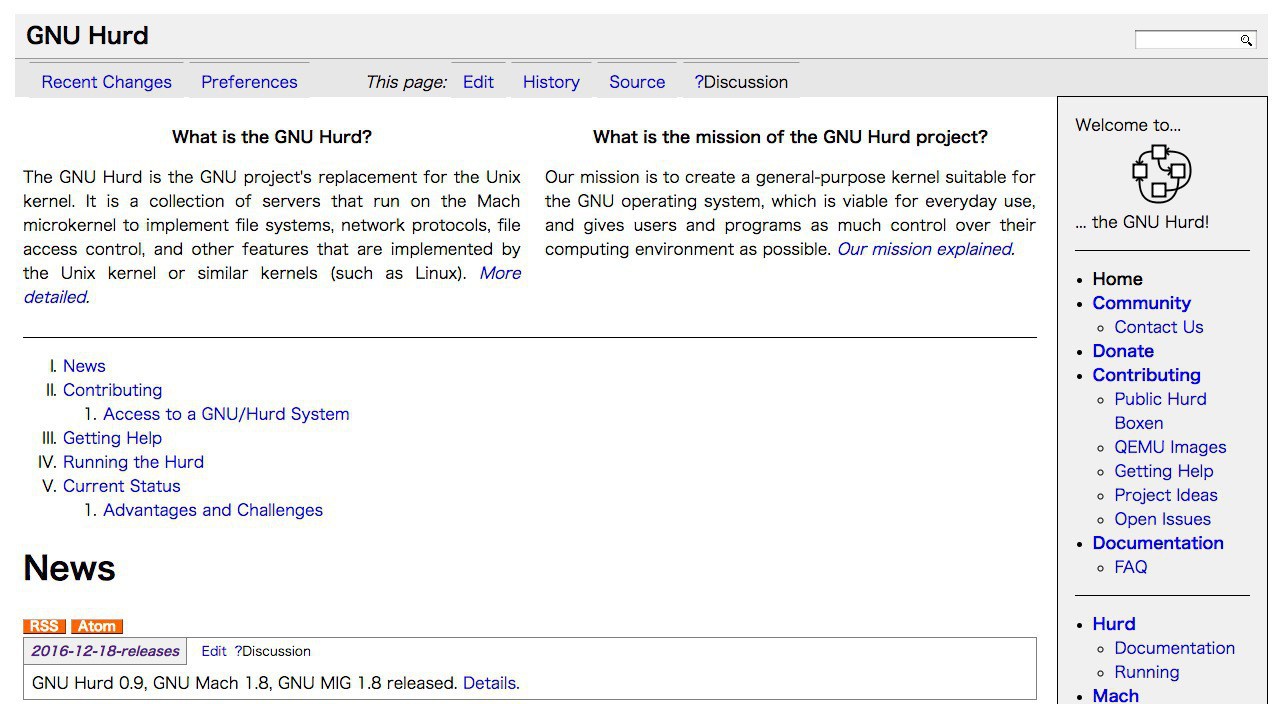
Task: Click the search input field
Action: tap(1186, 40)
